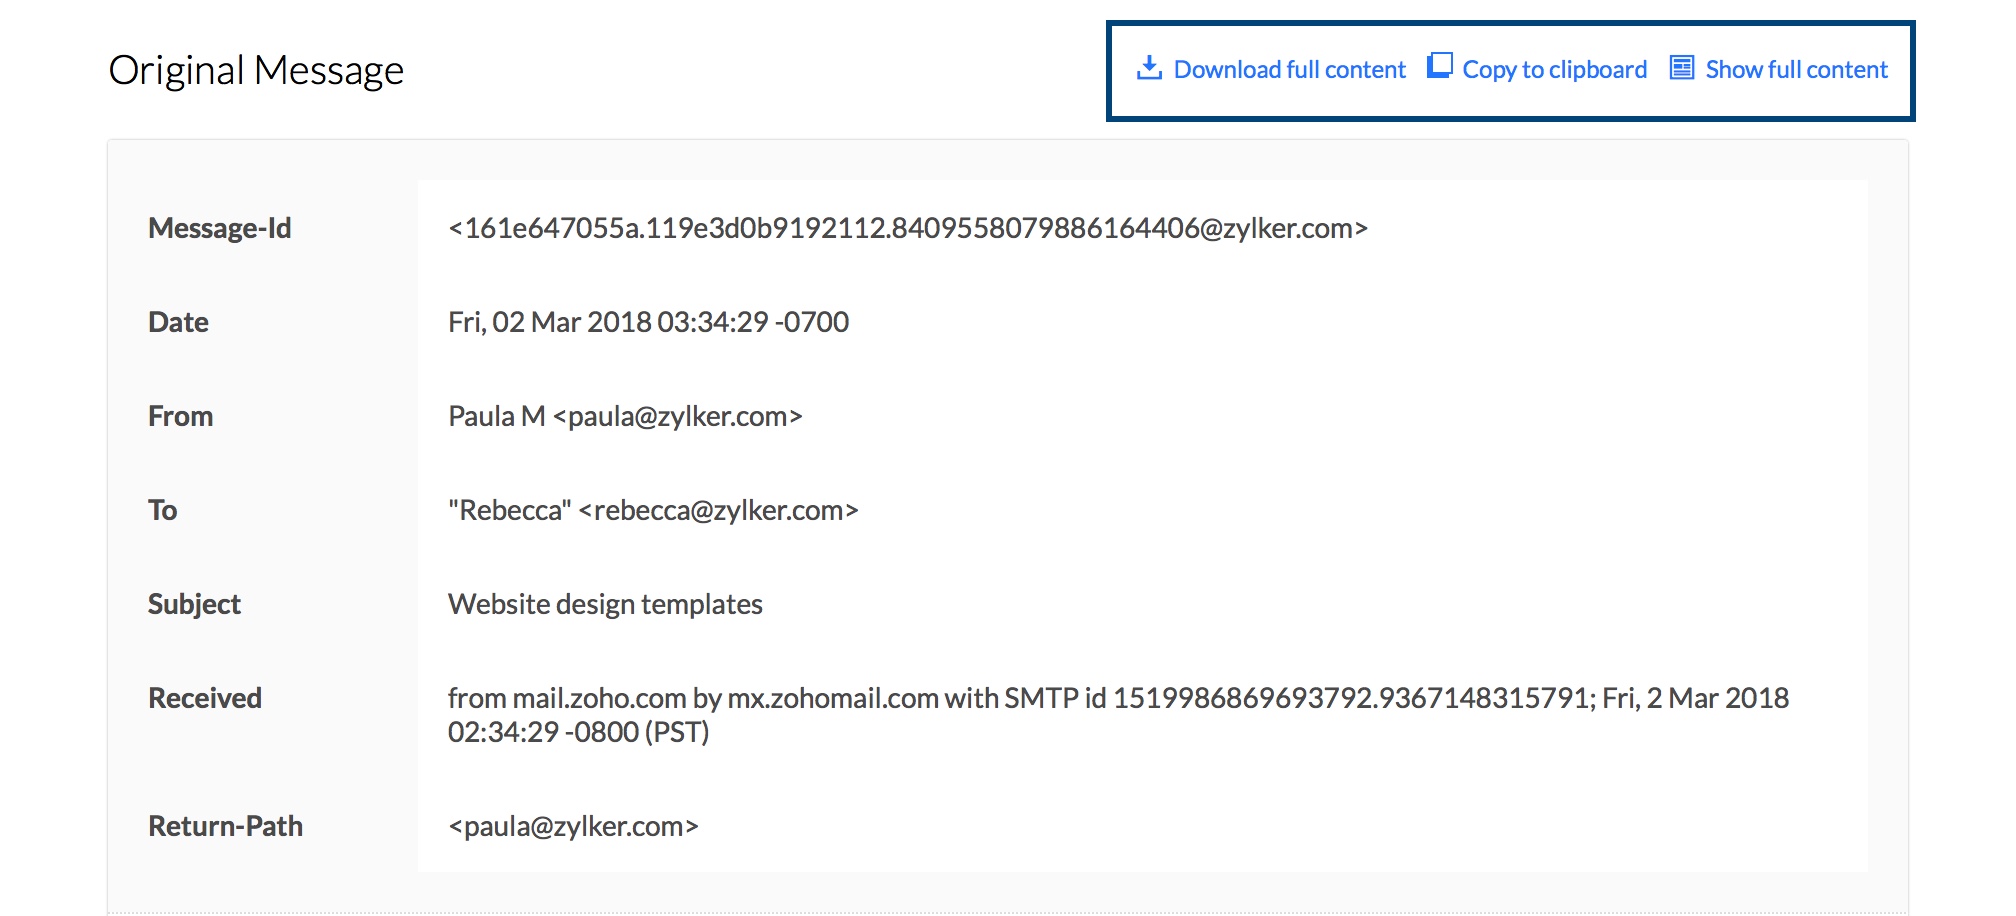Select the Show full content link
The height and width of the screenshot is (916, 2016).
(1796, 70)
